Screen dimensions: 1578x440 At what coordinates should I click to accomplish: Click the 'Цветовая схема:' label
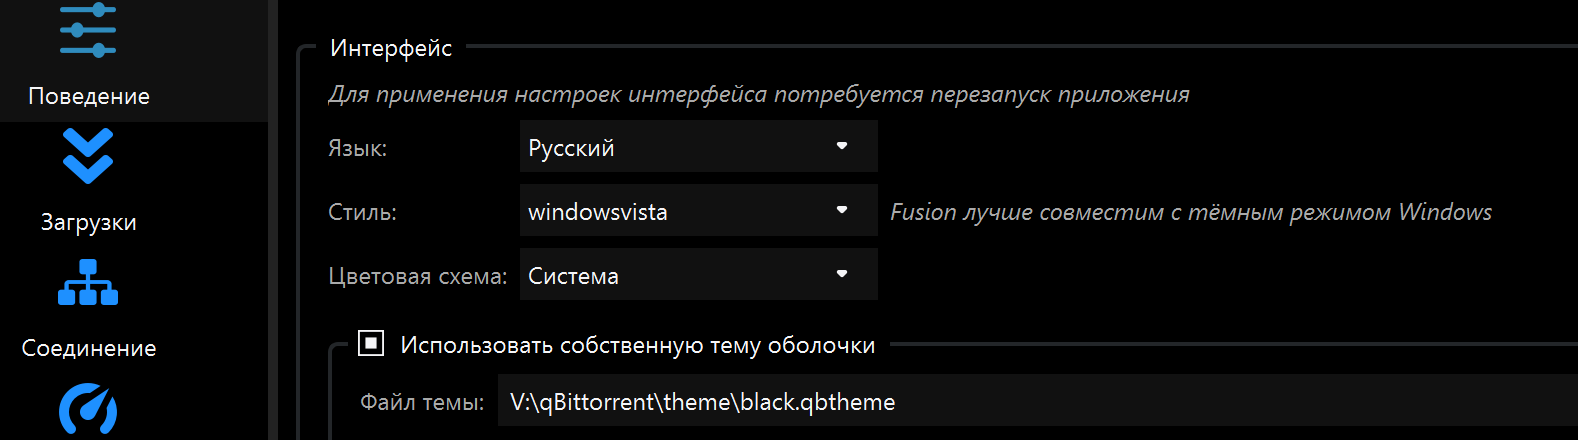point(418,276)
